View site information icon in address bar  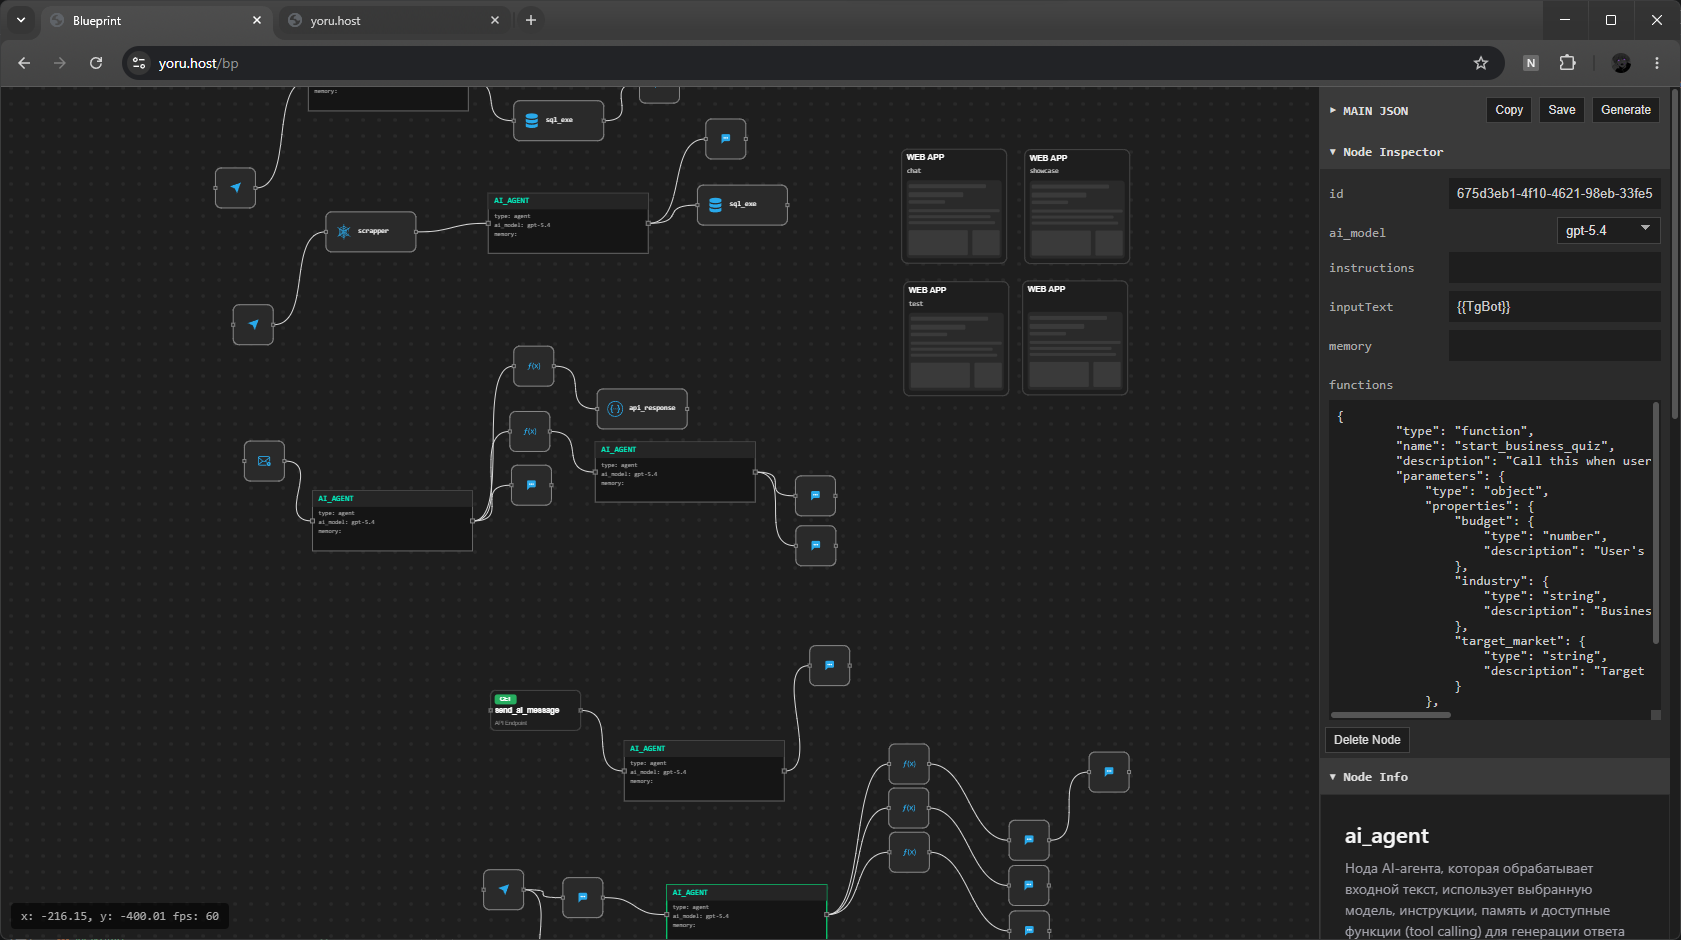click(x=139, y=63)
